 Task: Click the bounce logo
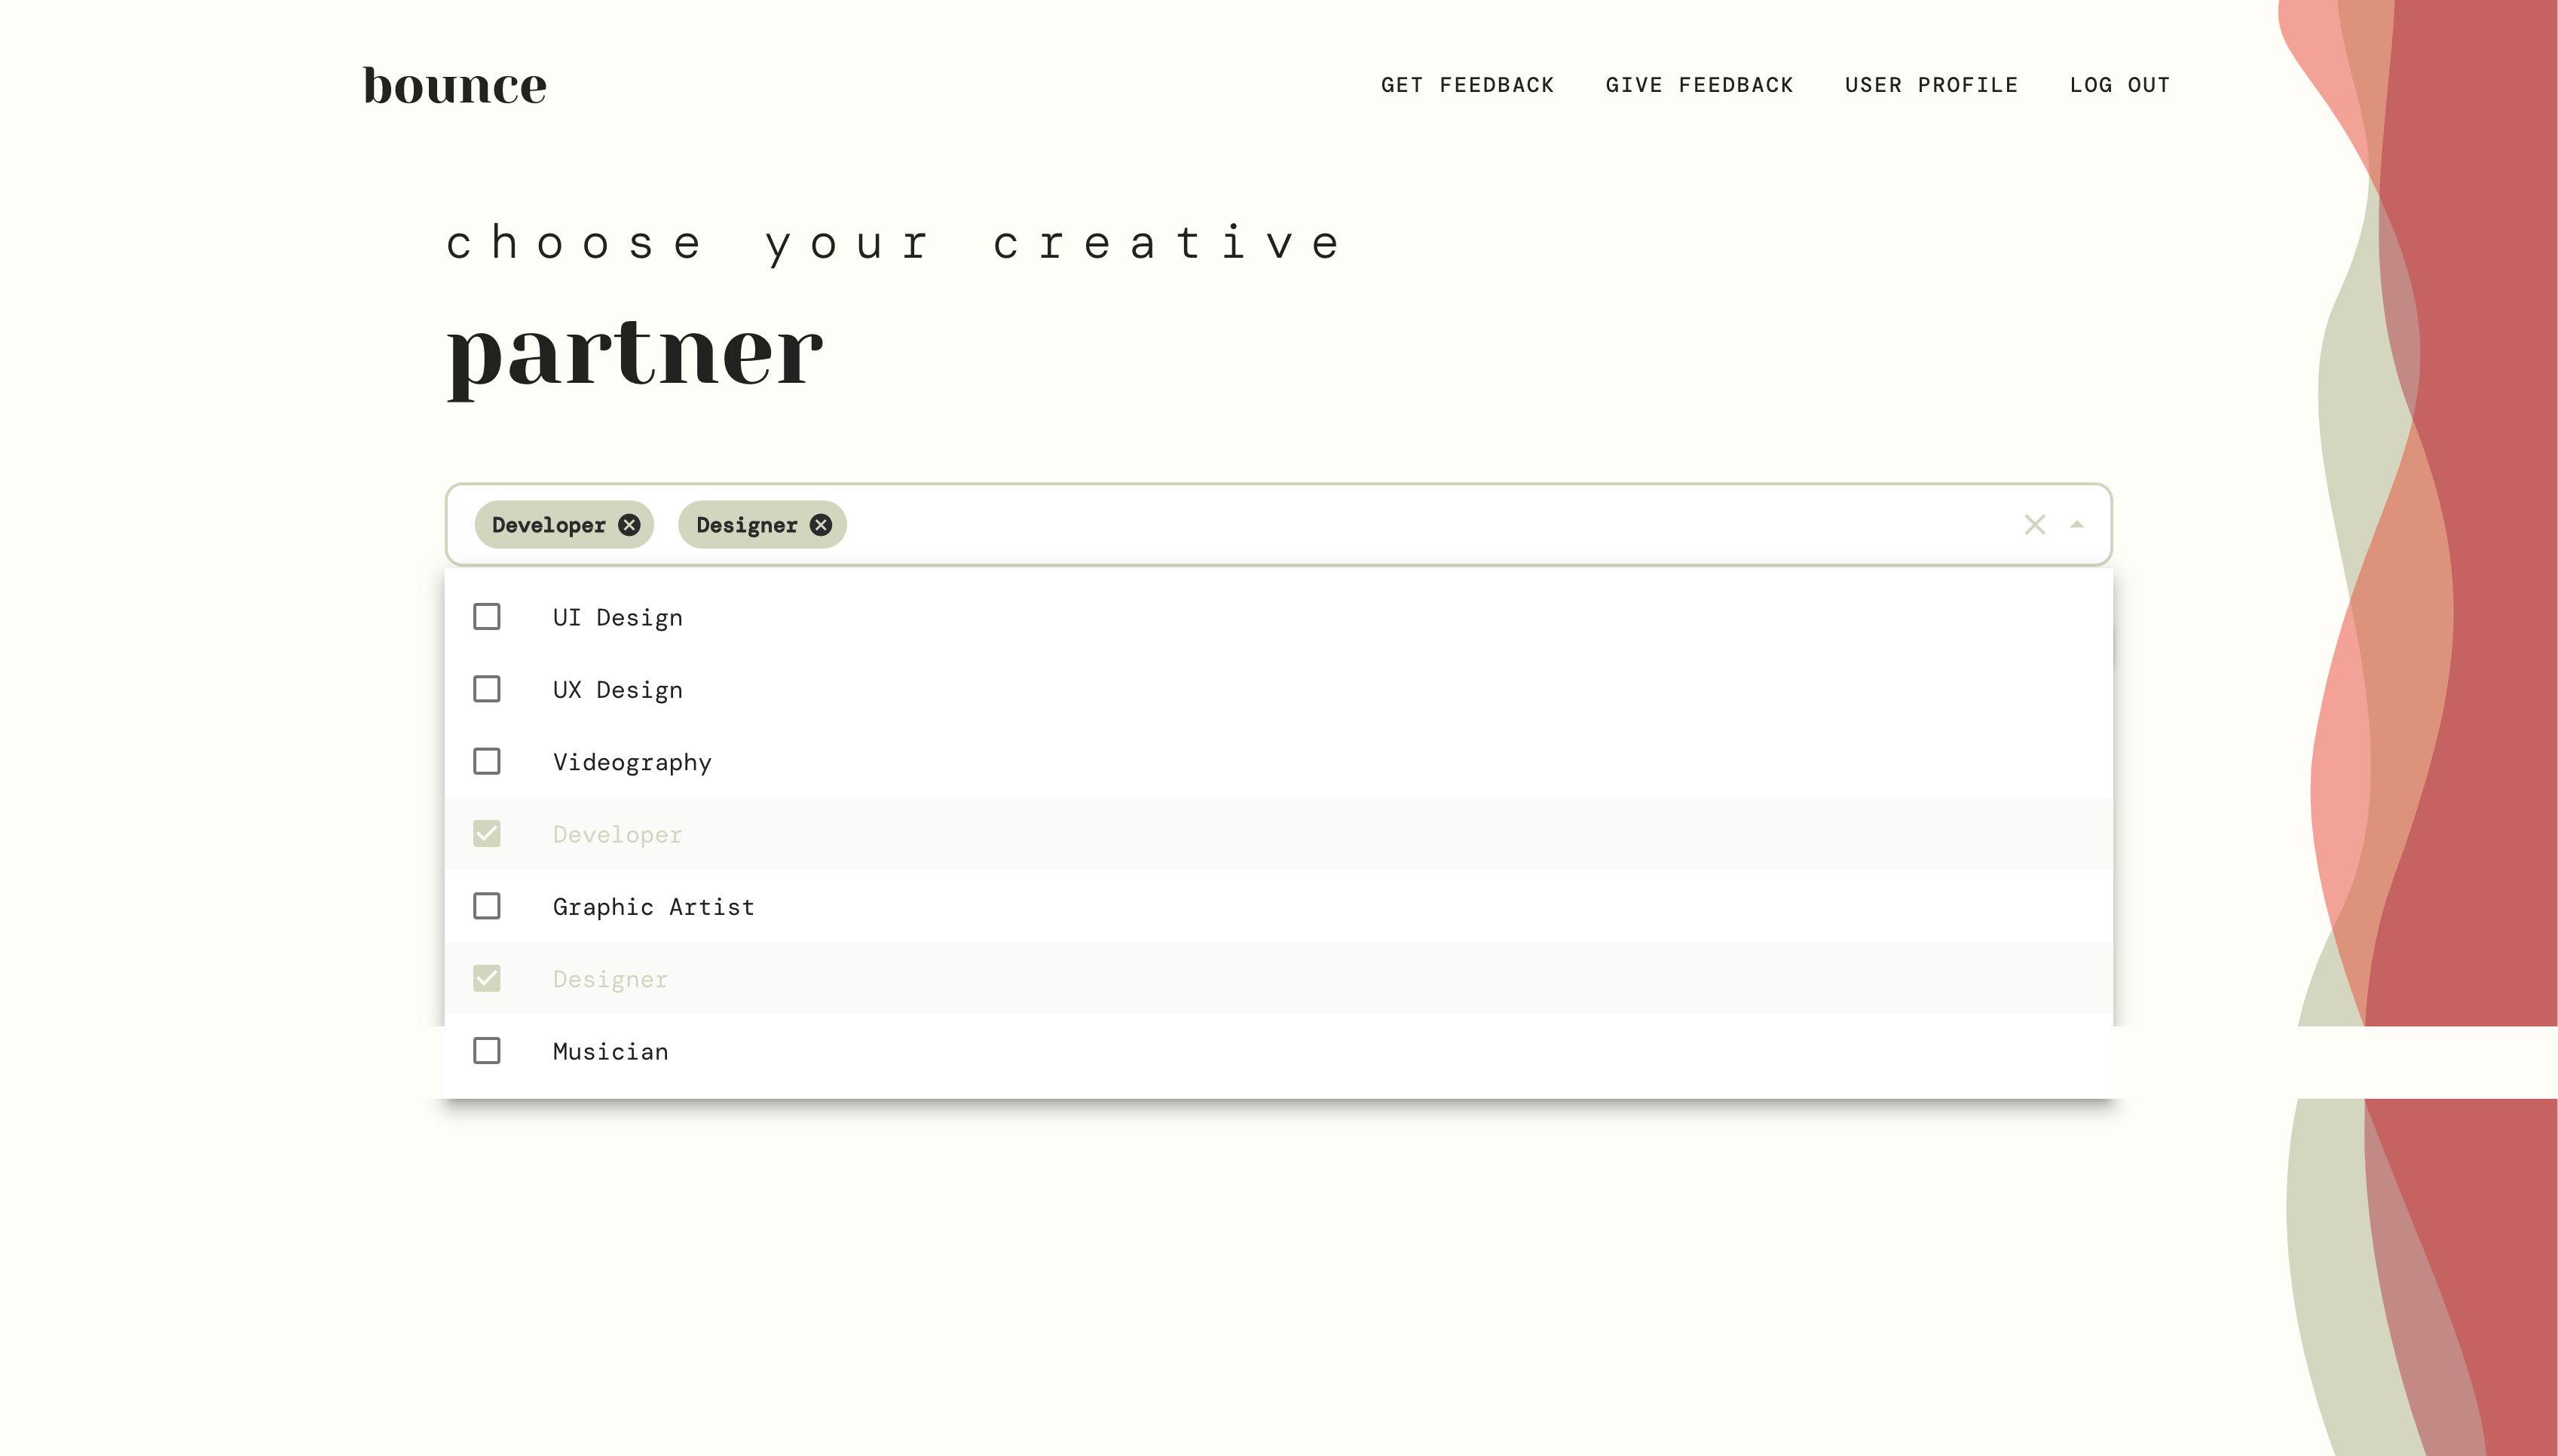click(x=455, y=86)
